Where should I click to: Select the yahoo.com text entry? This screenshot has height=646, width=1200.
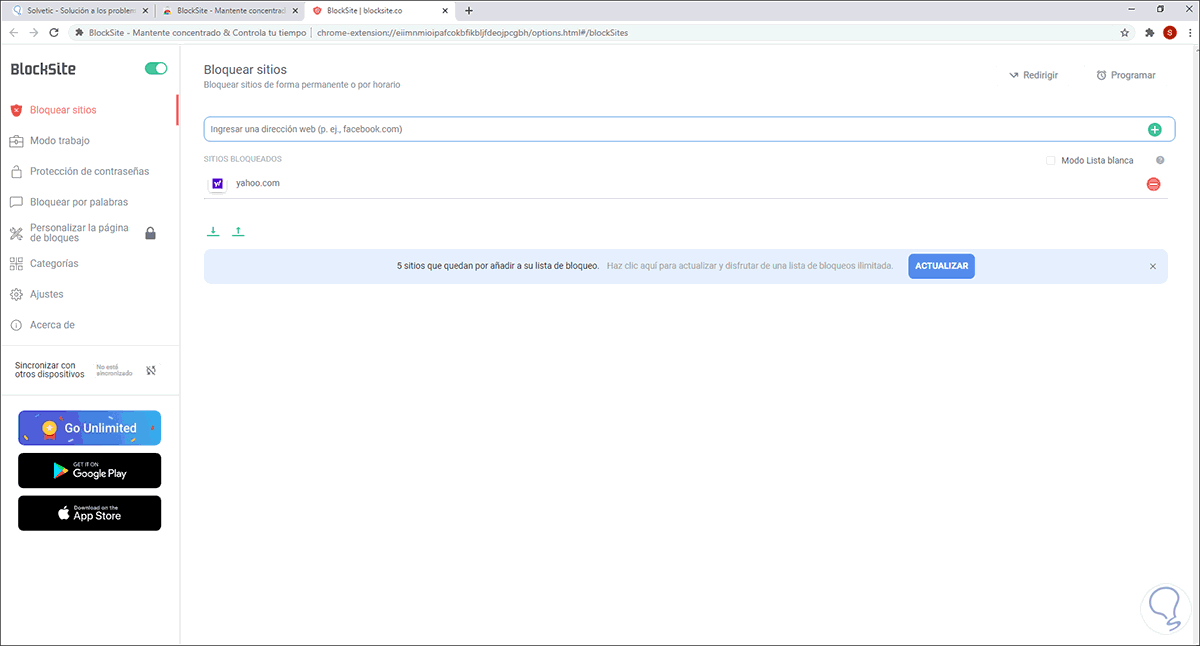tap(258, 183)
